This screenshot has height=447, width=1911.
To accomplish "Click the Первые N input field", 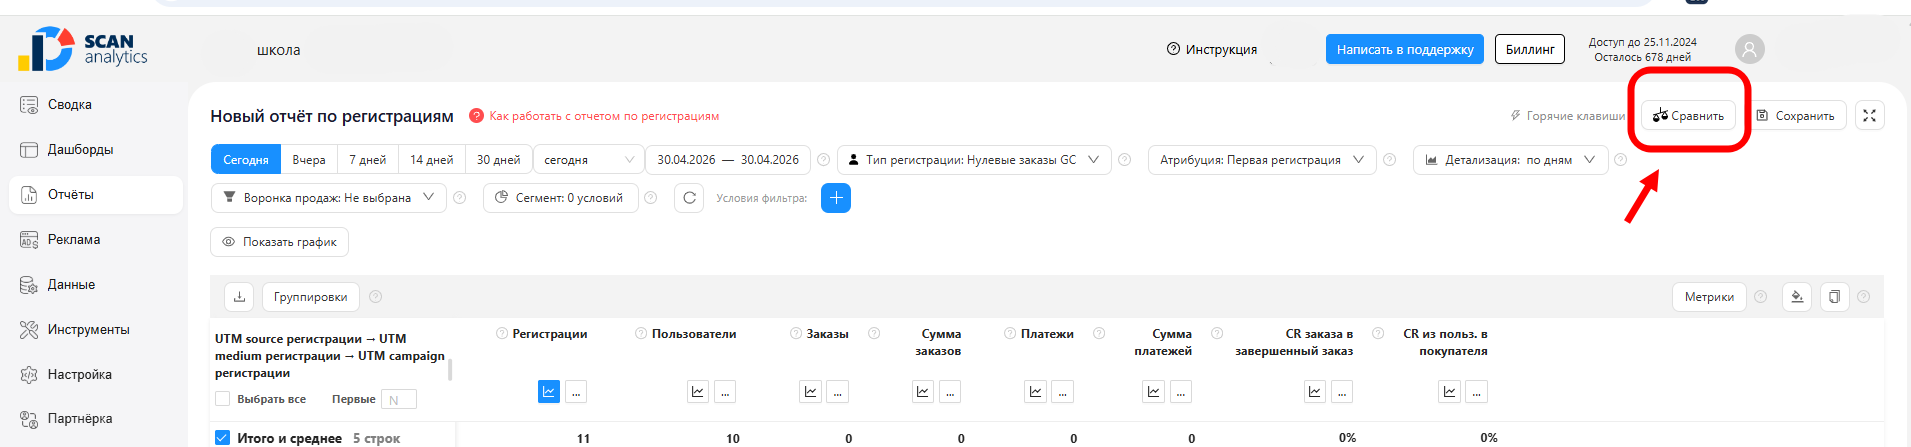I will 398,400.
